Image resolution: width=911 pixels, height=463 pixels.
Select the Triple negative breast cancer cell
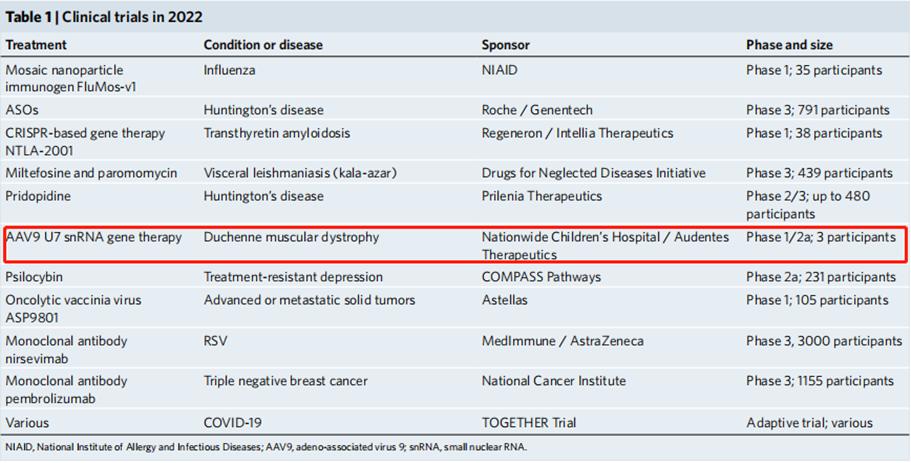(x=286, y=381)
